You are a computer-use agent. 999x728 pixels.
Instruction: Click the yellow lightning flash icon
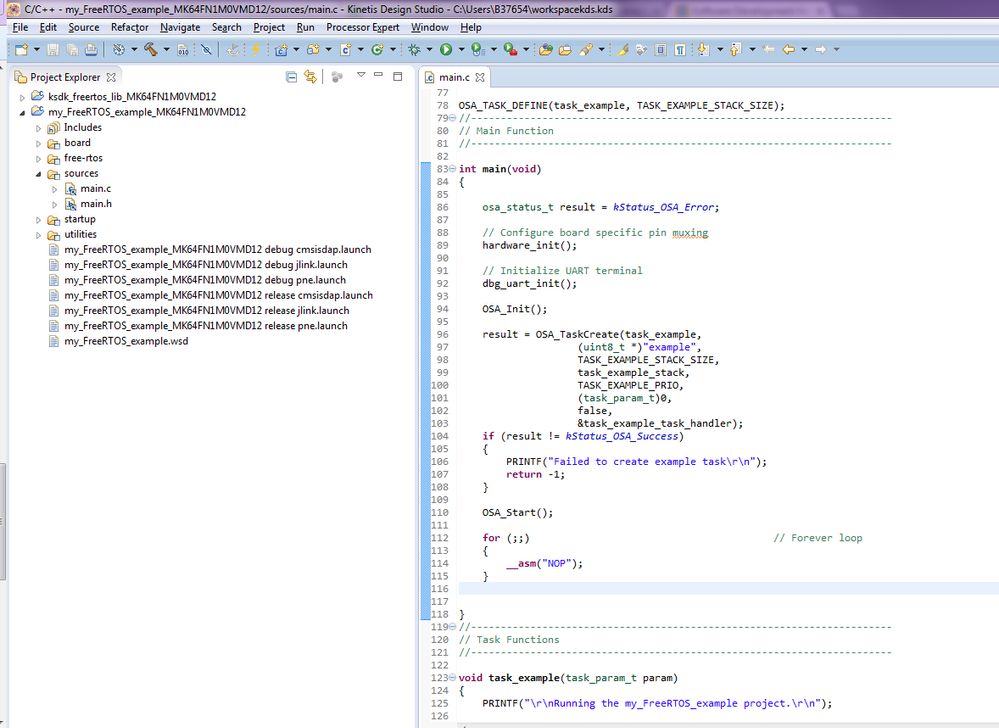256,49
